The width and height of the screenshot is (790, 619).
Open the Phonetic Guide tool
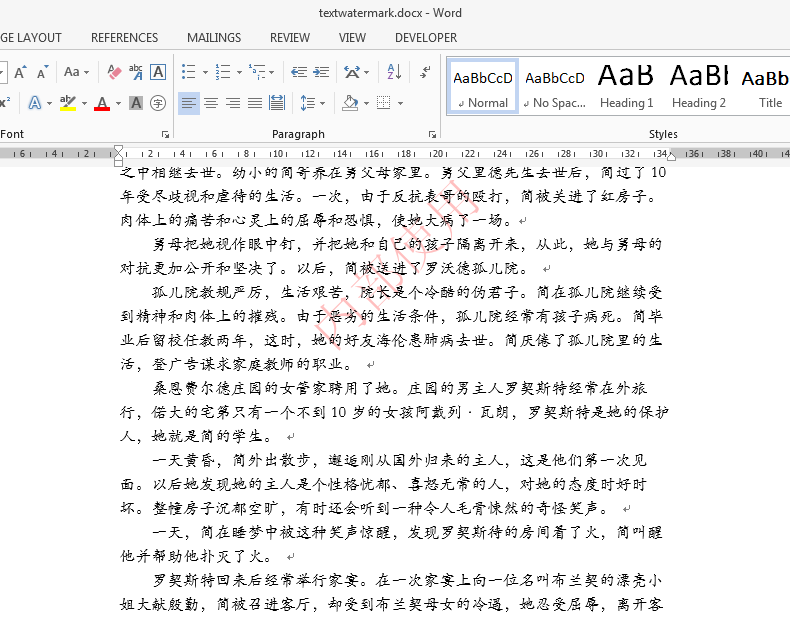point(136,72)
